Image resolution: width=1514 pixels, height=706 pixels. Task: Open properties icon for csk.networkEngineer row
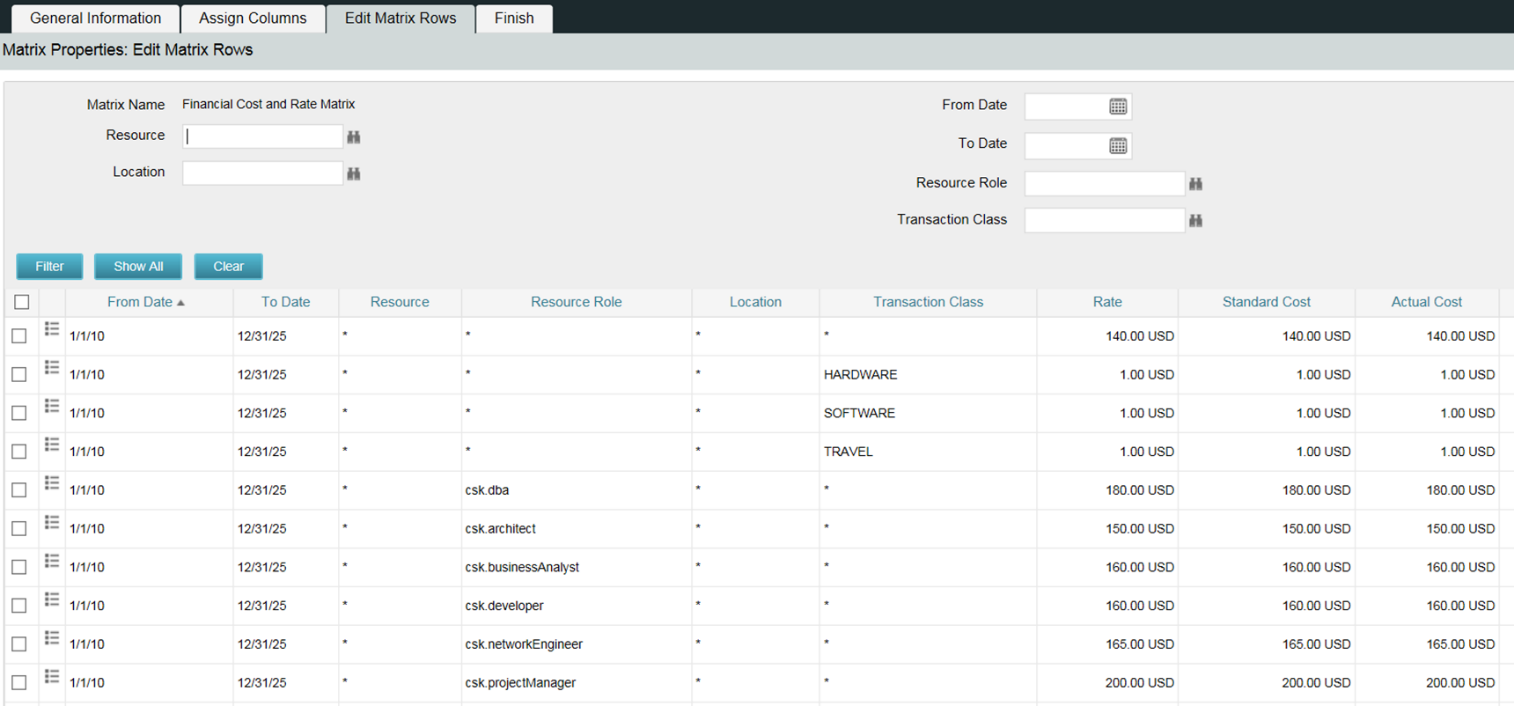tap(52, 637)
